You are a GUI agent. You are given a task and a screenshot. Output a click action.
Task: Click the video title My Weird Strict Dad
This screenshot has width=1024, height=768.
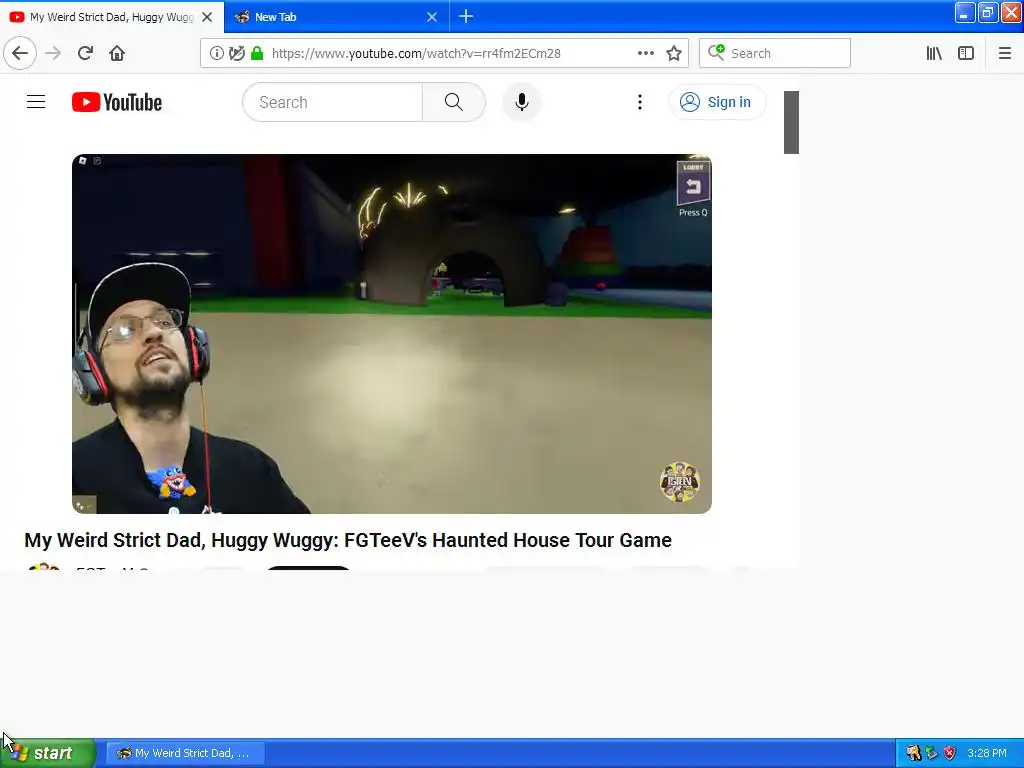(x=348, y=540)
